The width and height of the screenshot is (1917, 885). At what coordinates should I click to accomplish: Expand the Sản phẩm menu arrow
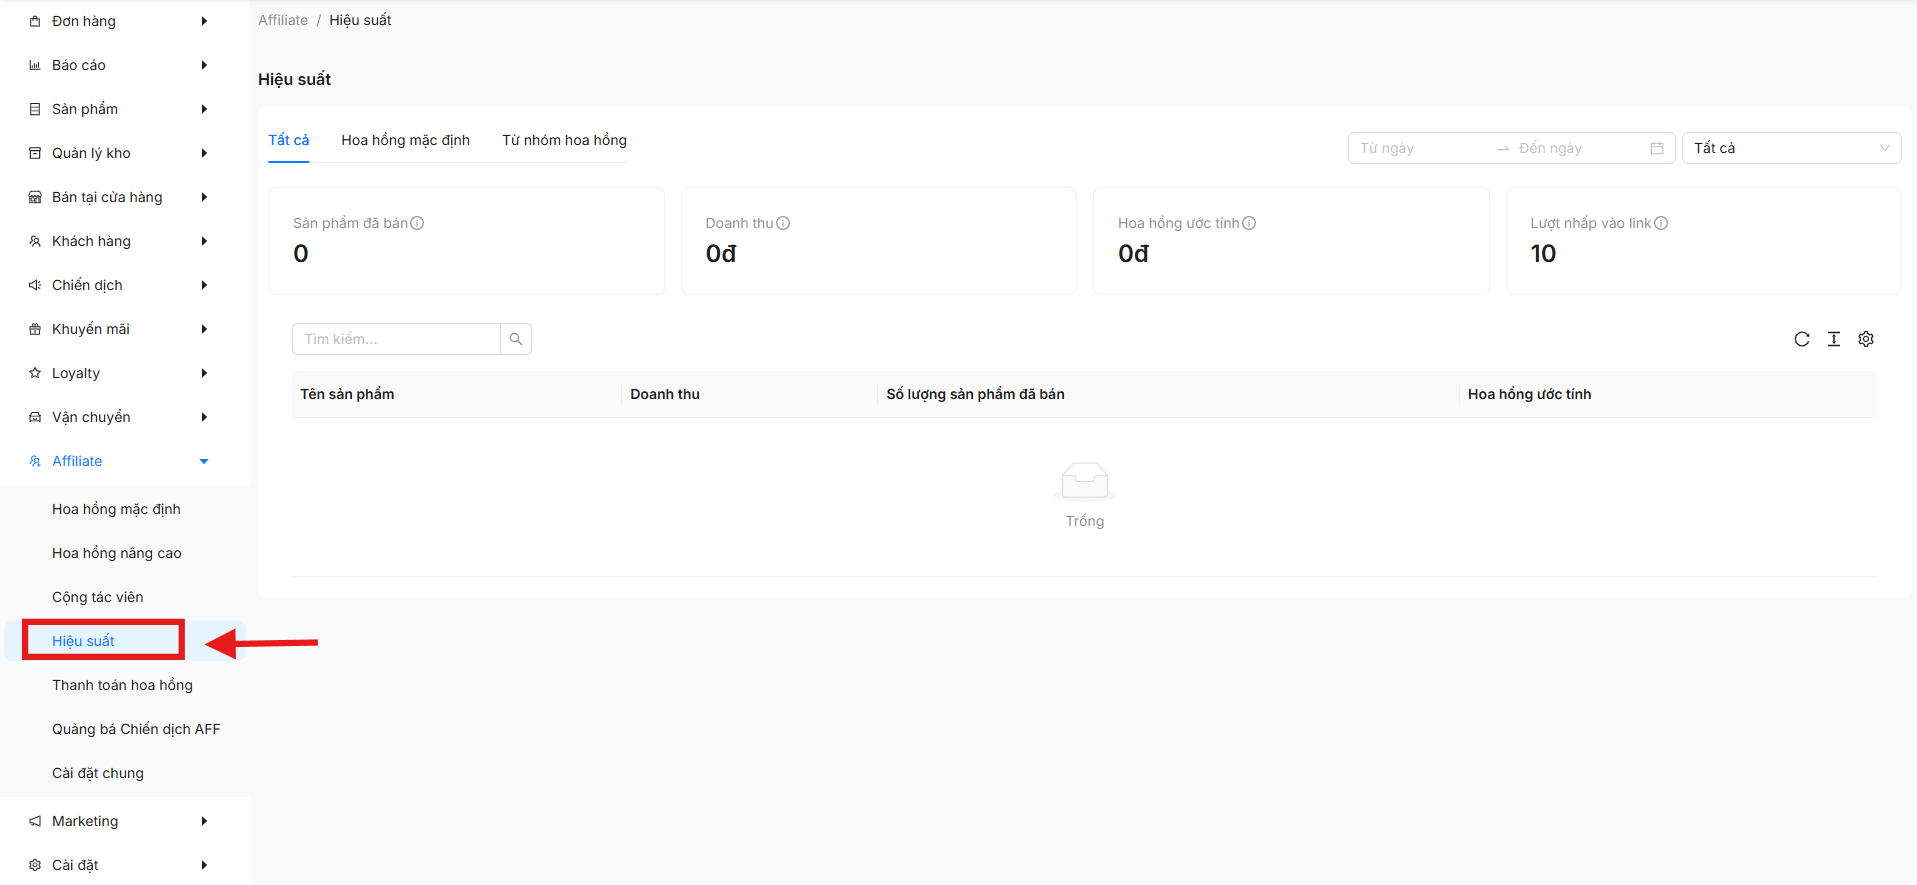point(204,109)
